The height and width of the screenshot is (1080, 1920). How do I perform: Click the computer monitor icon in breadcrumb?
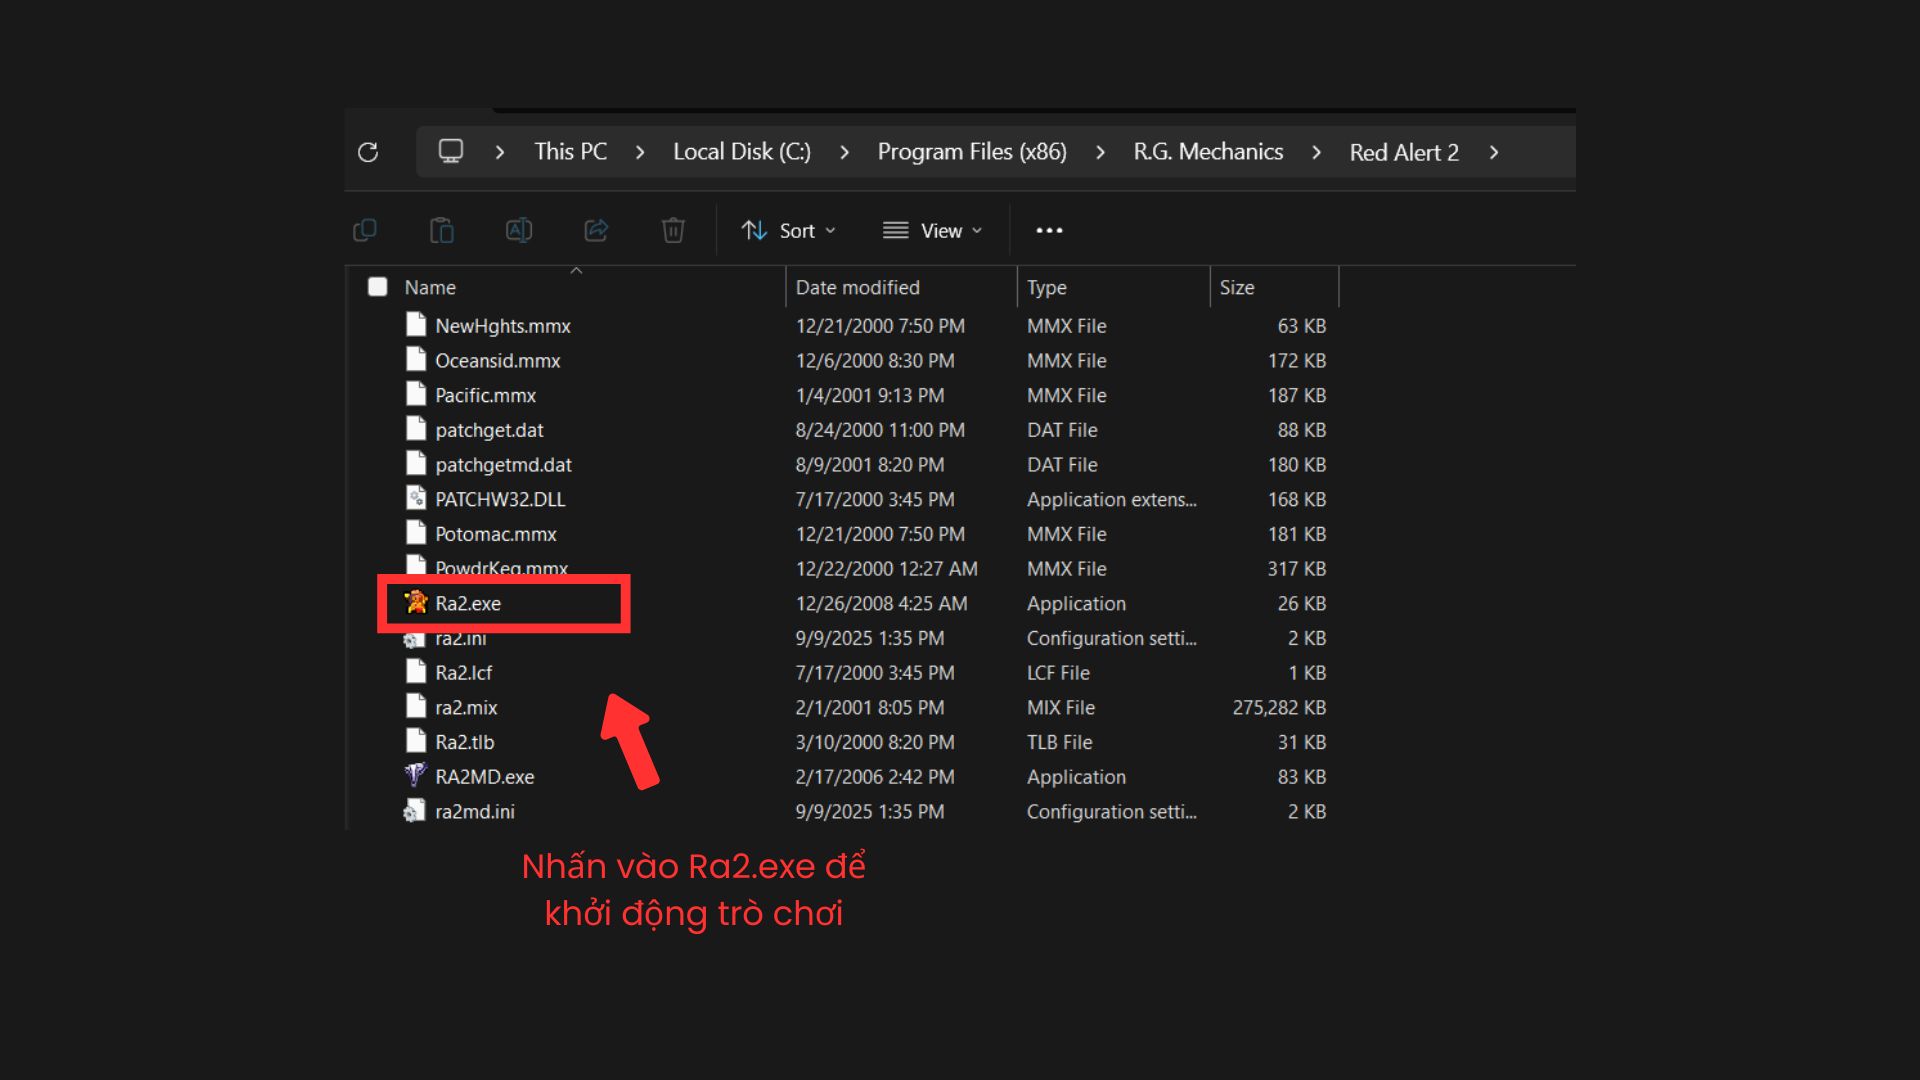point(451,151)
